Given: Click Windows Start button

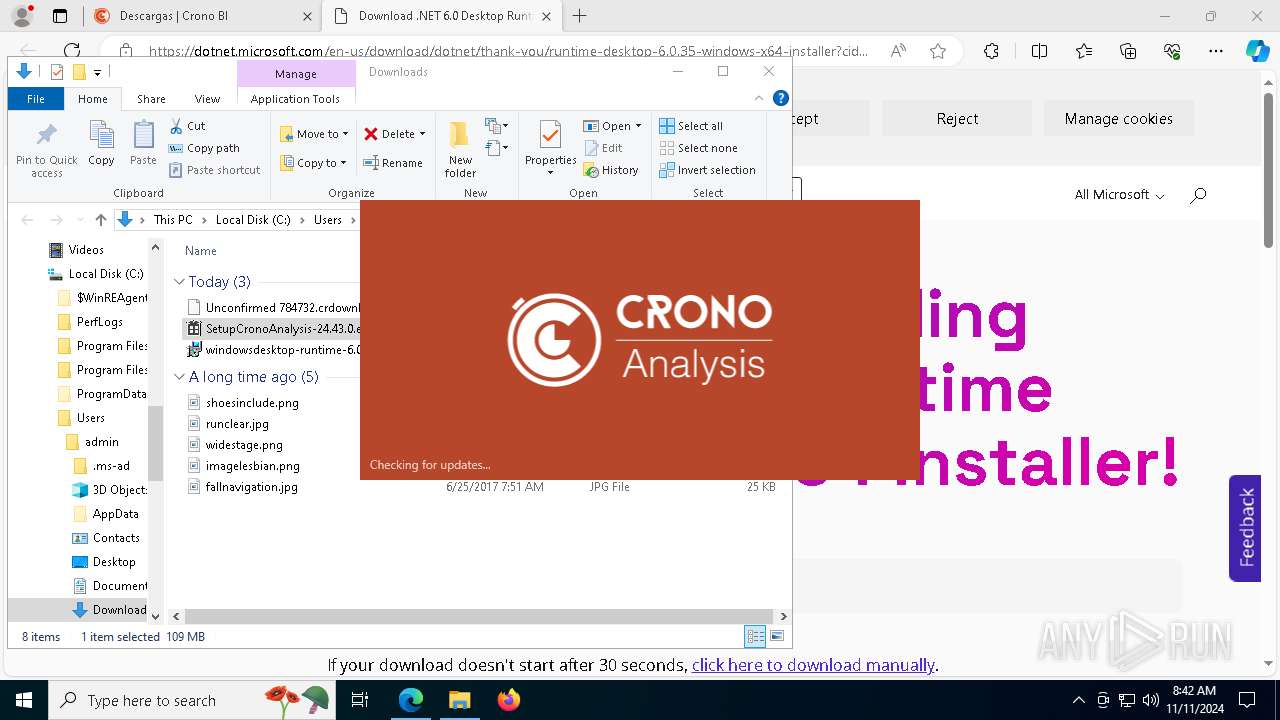Looking at the screenshot, I should 23,700.
